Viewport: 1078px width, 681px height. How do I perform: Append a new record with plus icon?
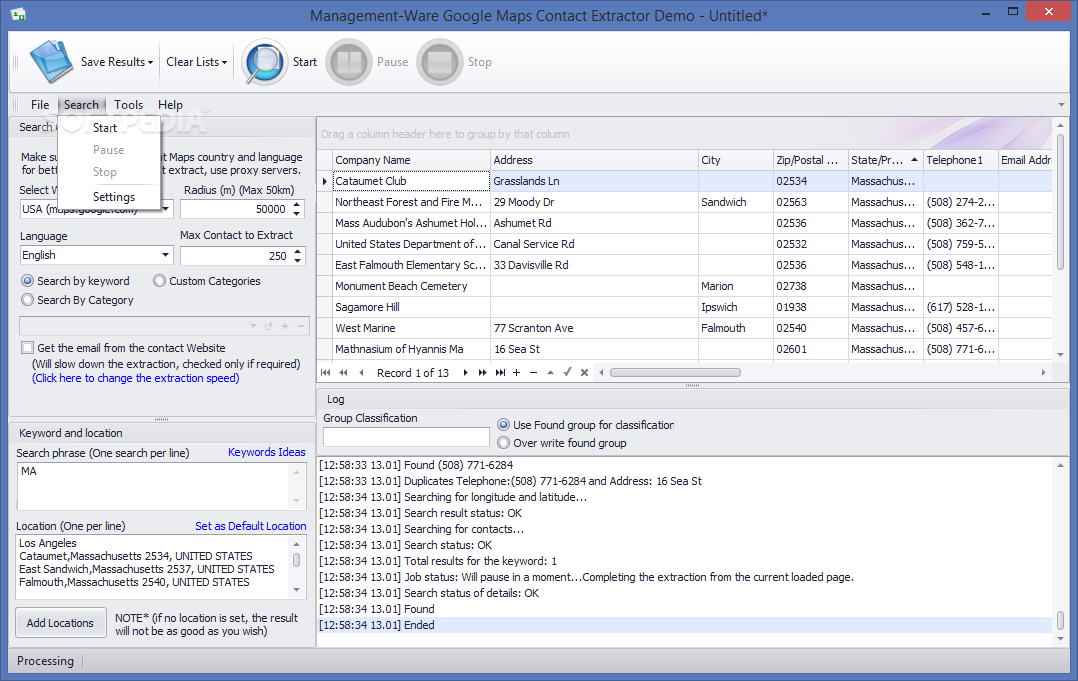516,372
